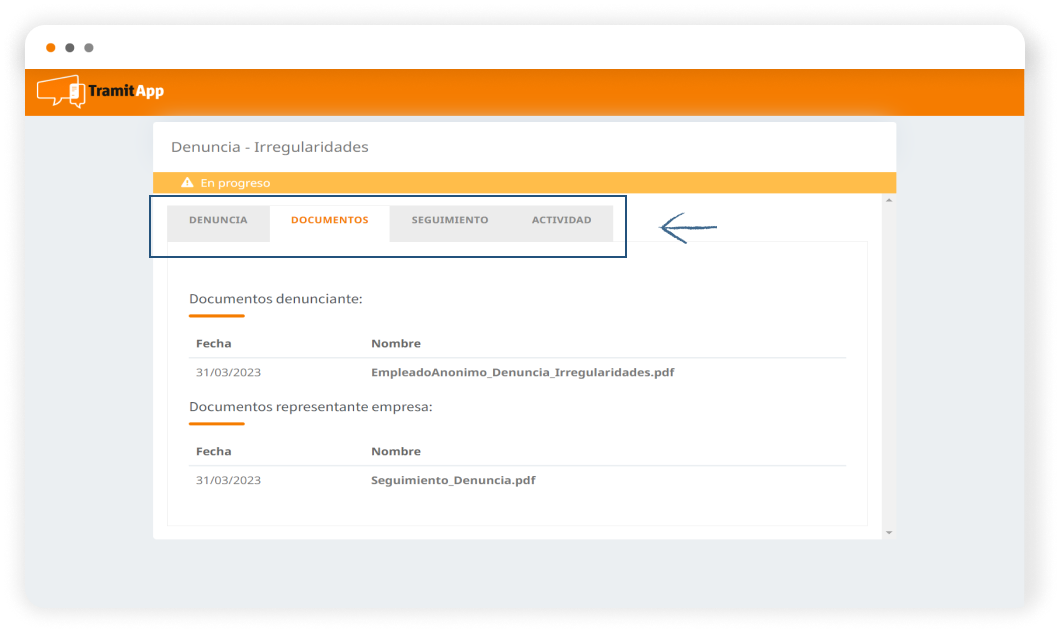Select the date of the denunciante document row

(x=228, y=372)
